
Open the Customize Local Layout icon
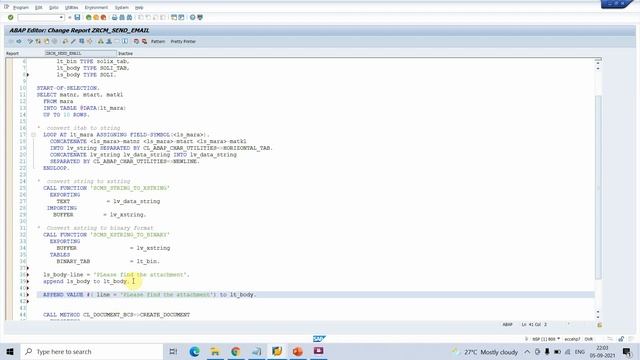point(200,18)
